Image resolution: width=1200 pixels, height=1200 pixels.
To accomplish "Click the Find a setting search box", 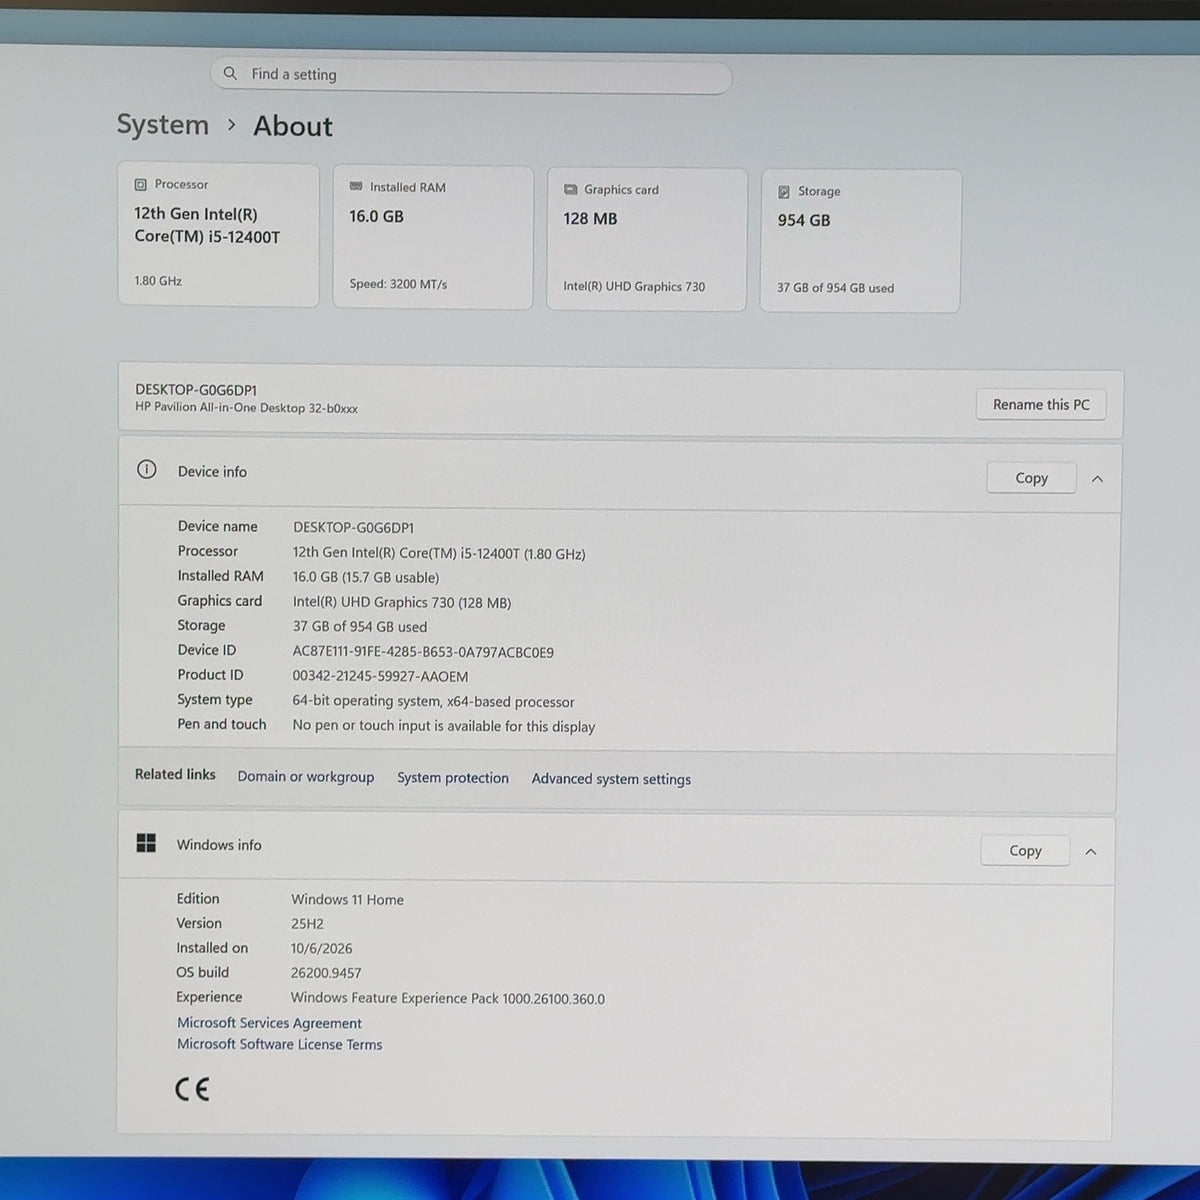I will pyautogui.click(x=471, y=75).
